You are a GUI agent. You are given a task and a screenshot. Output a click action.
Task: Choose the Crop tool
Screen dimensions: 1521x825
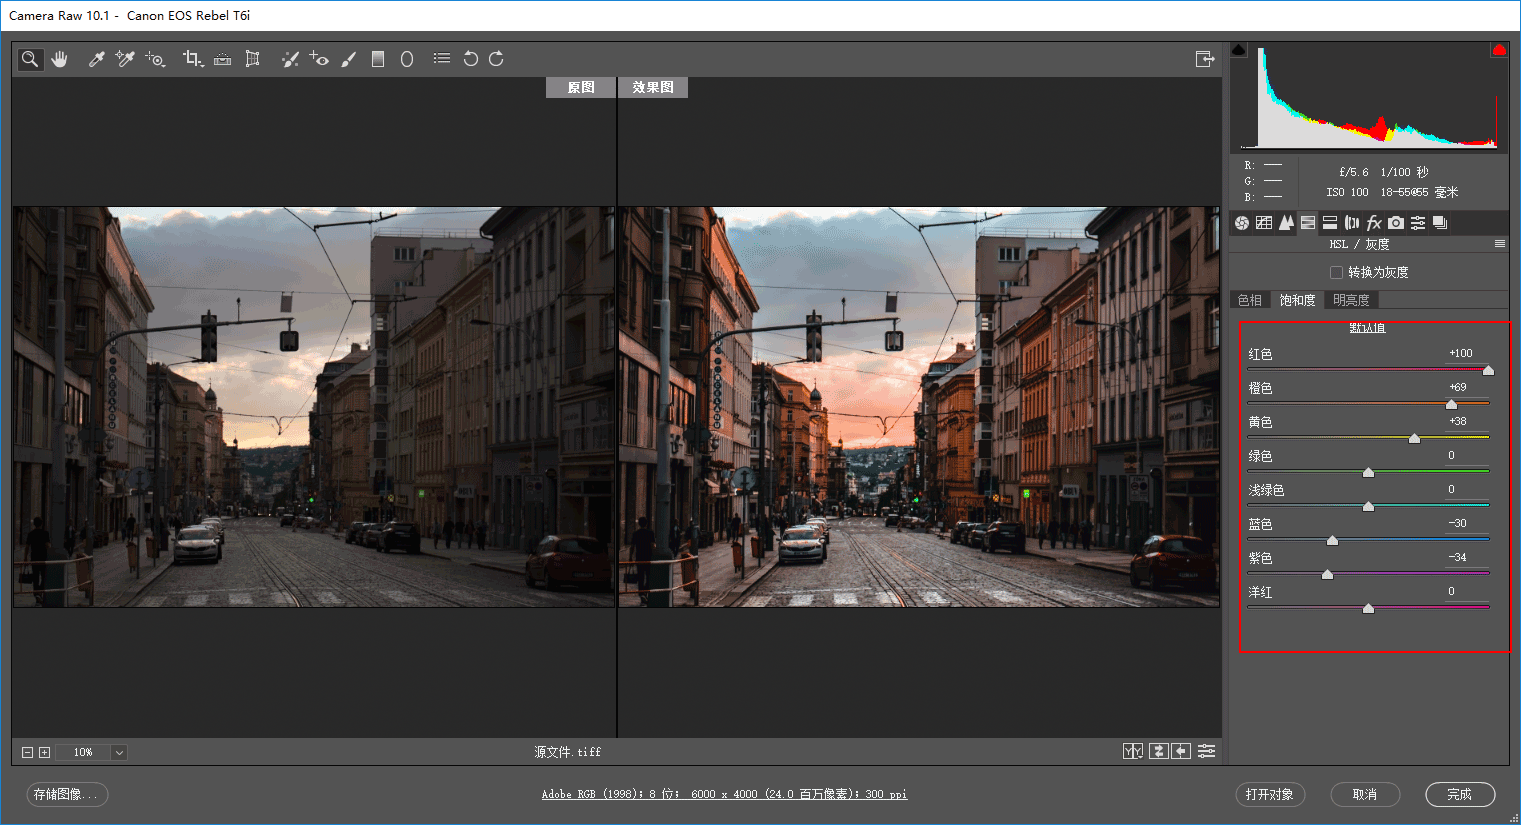pos(192,59)
